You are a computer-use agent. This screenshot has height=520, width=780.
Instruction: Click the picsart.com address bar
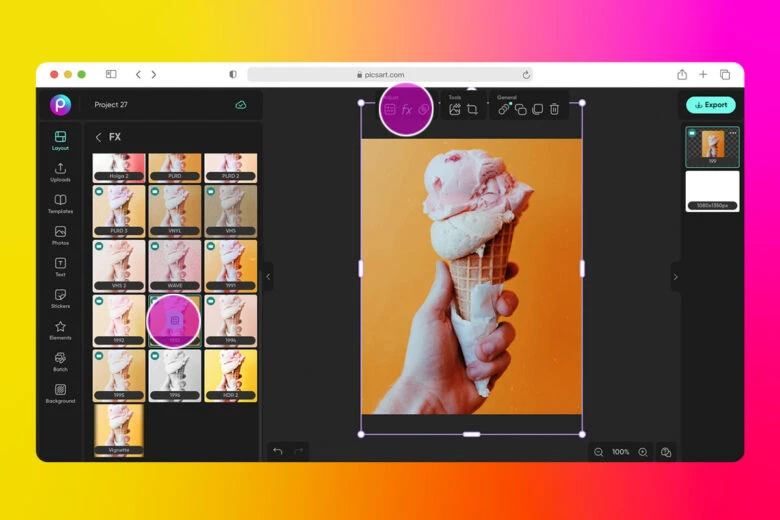[x=389, y=74]
